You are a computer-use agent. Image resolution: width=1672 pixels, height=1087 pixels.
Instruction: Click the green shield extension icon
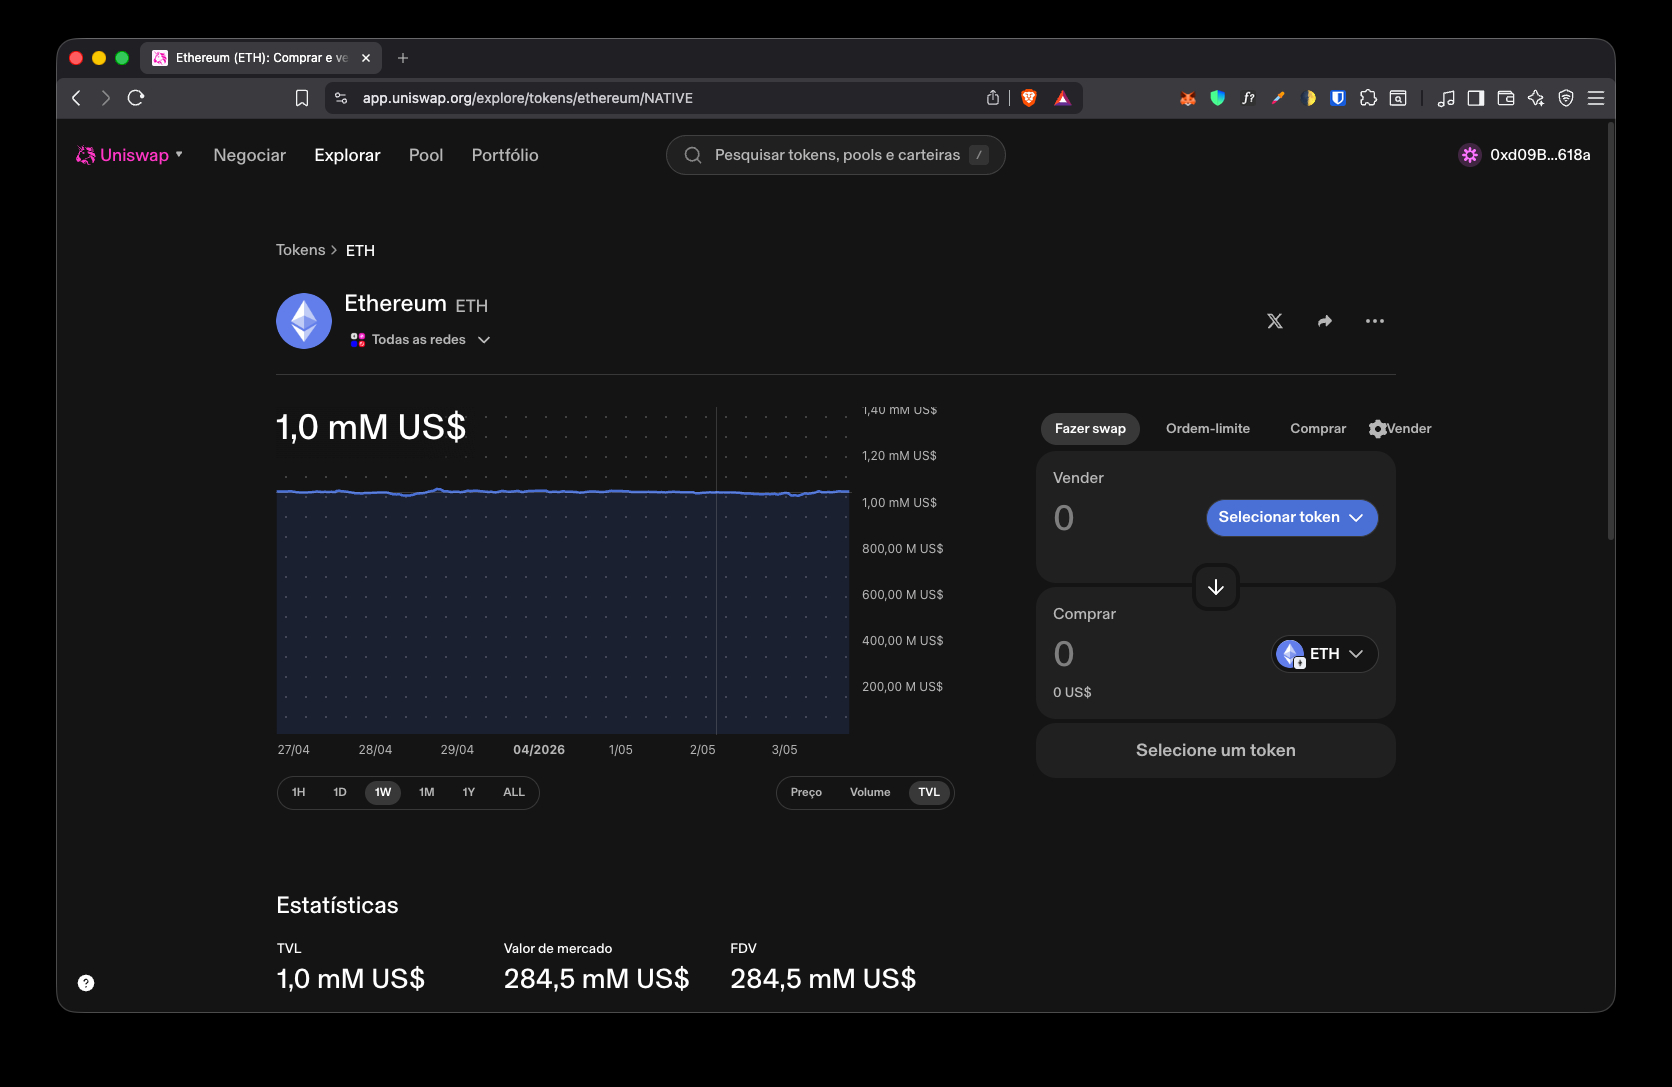coord(1218,98)
